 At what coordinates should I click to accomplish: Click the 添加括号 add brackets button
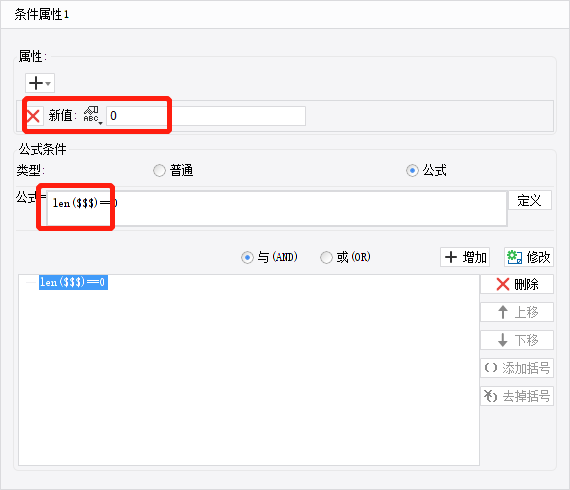coord(517,368)
